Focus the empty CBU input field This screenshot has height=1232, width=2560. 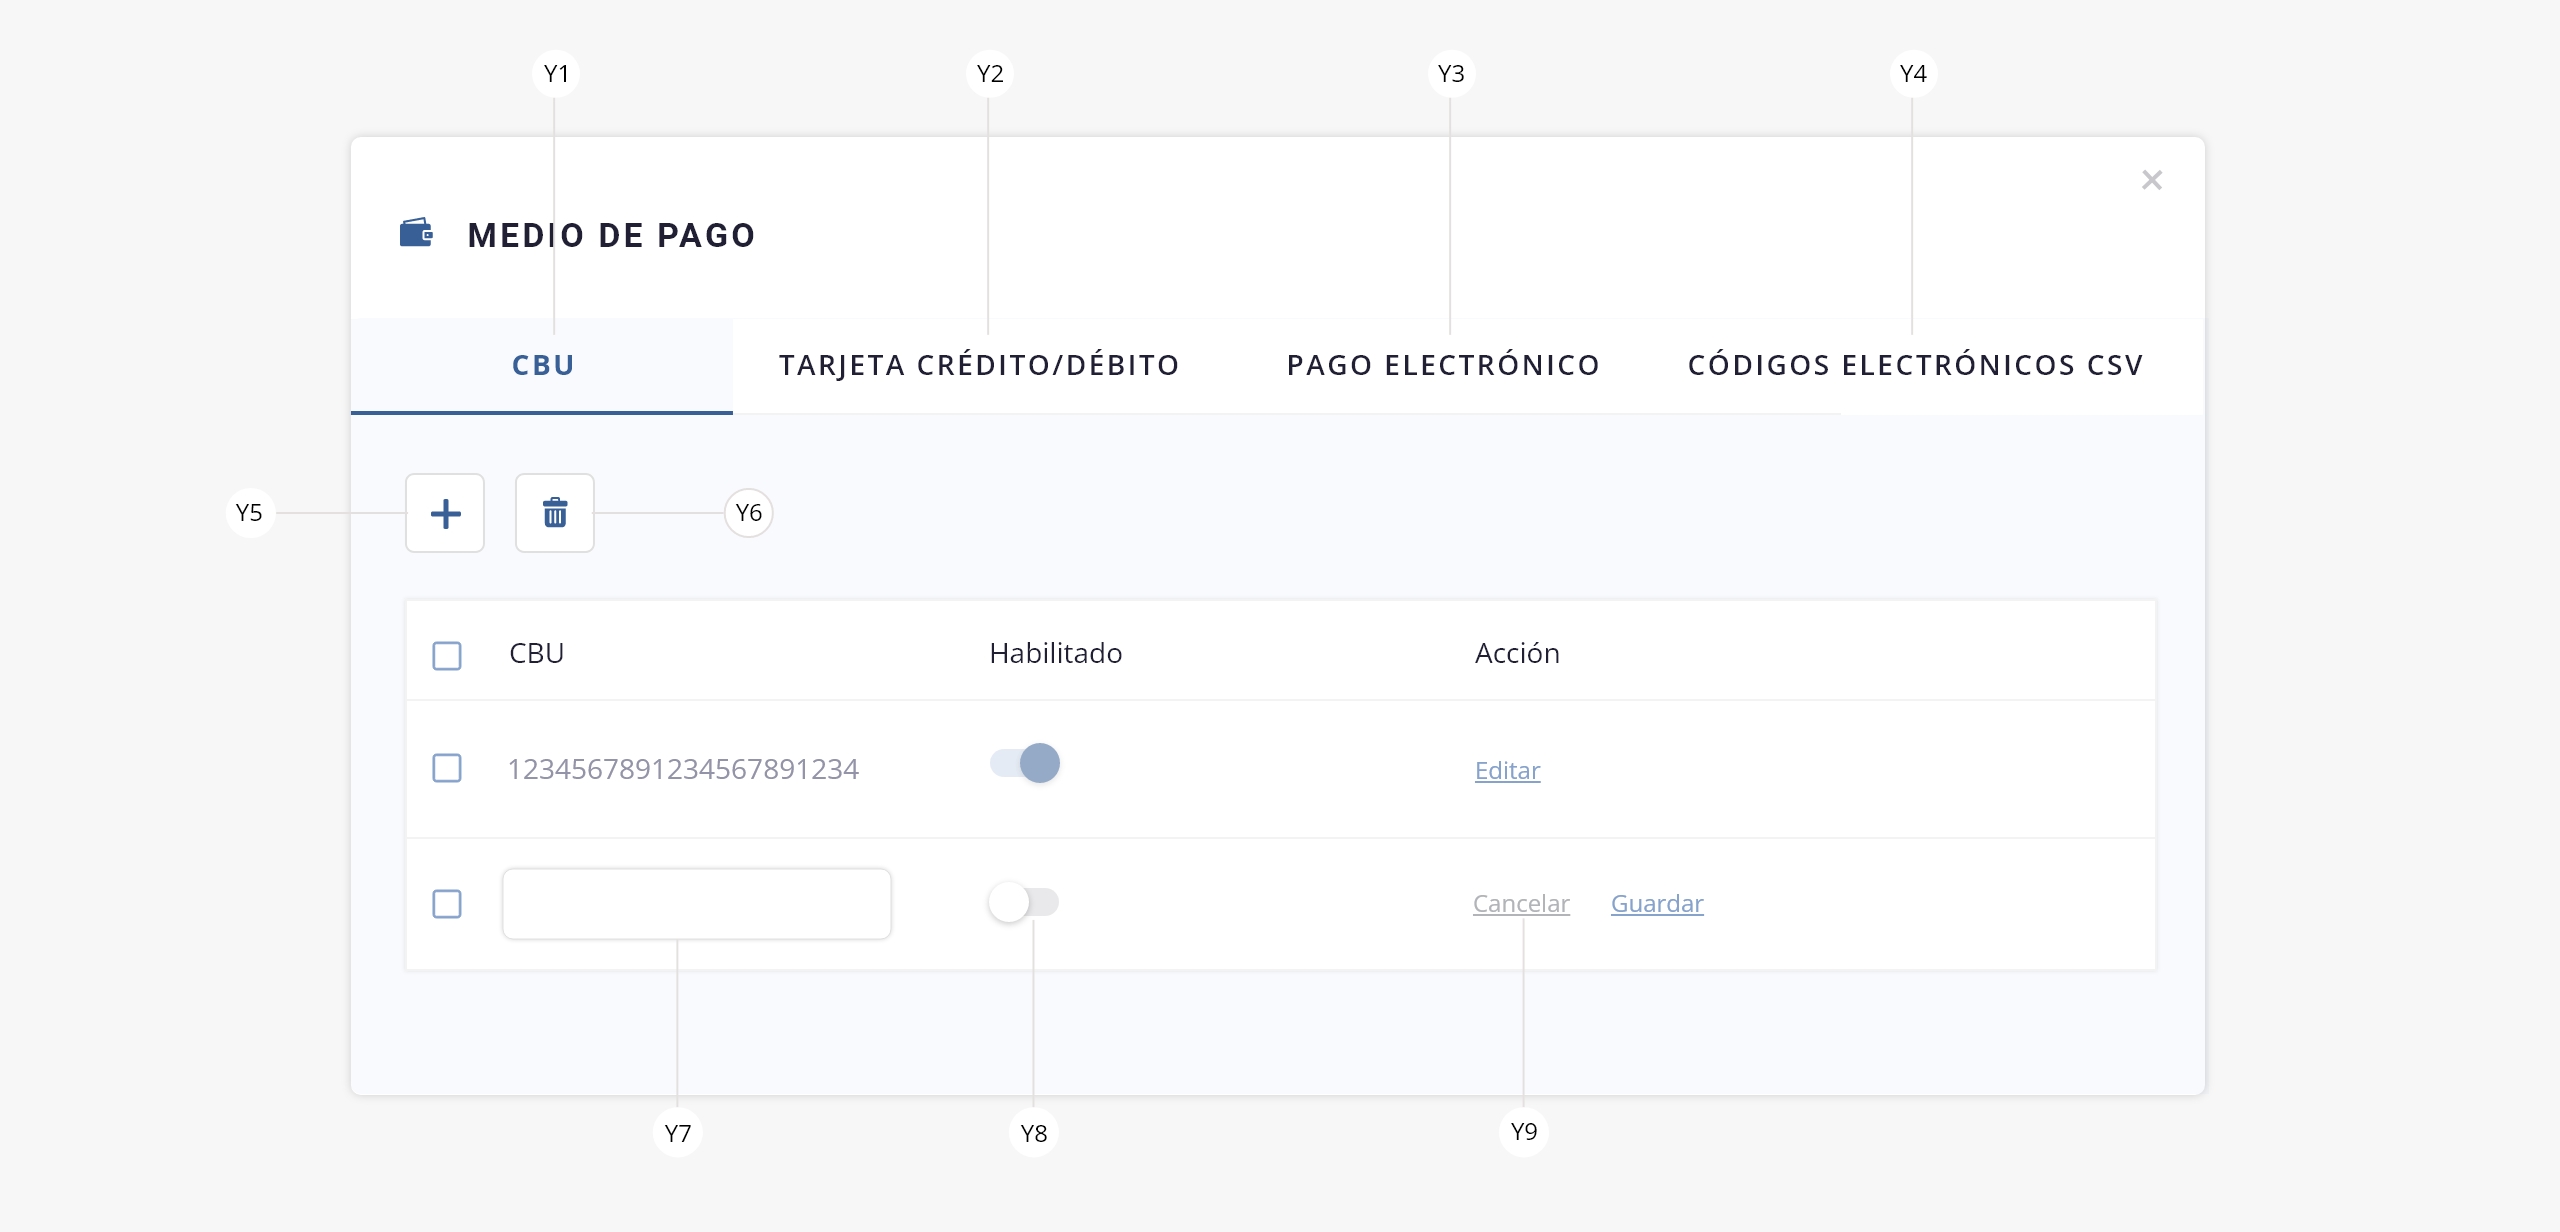coord(697,904)
